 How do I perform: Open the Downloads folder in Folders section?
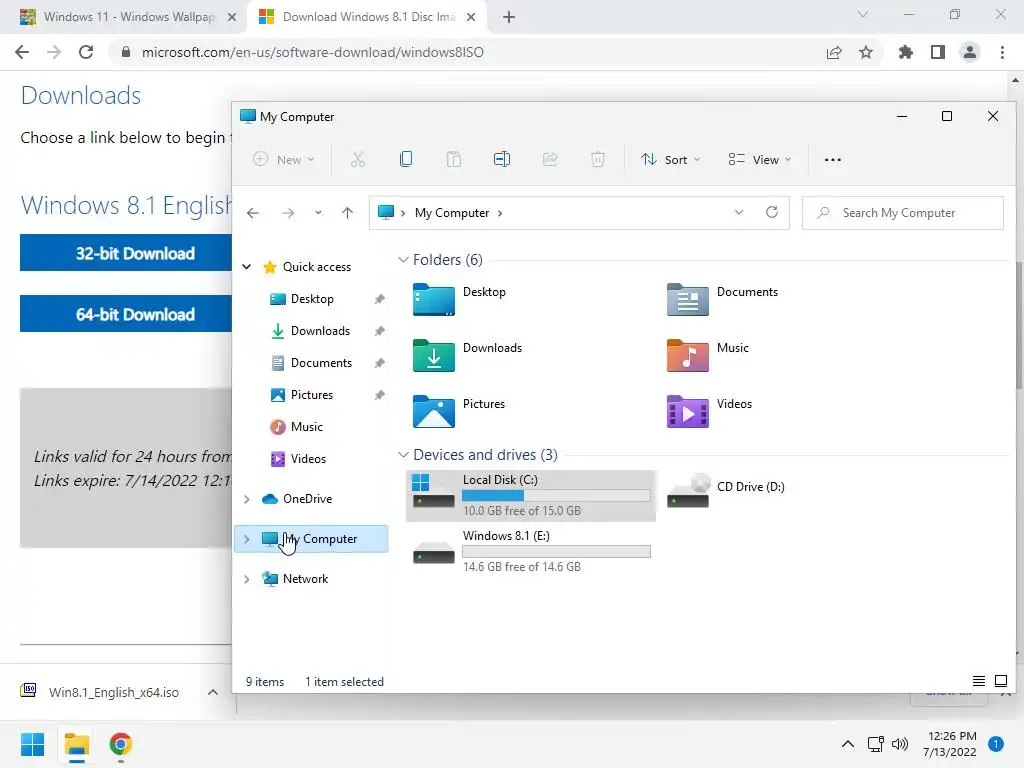[x=467, y=355]
